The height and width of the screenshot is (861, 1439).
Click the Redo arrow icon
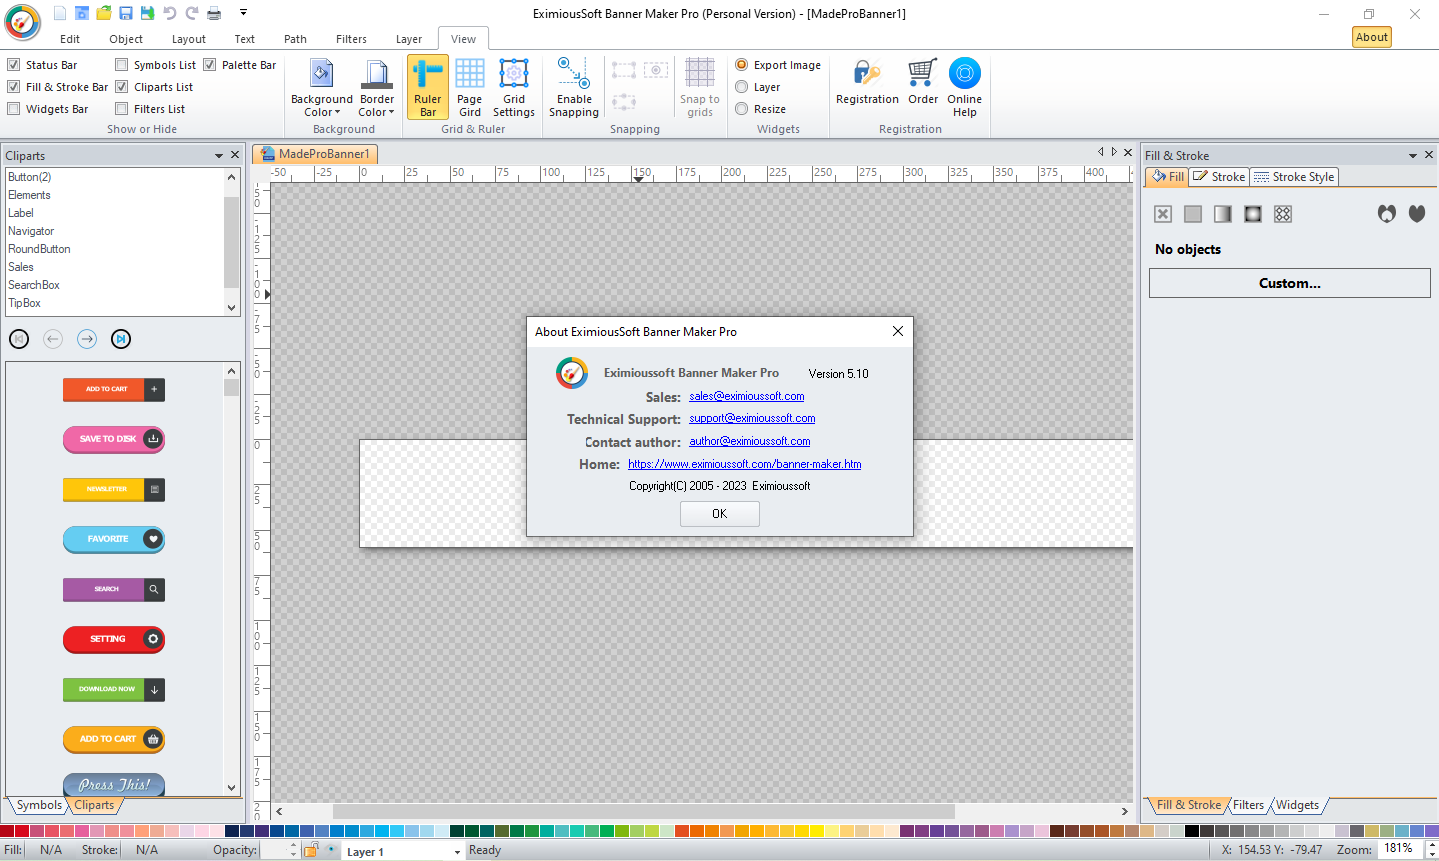click(192, 13)
